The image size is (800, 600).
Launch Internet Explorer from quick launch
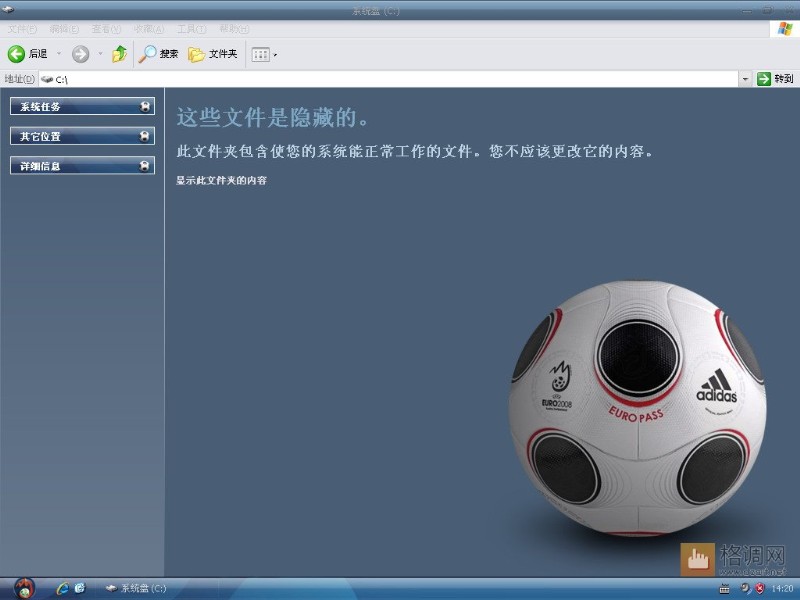(63, 588)
